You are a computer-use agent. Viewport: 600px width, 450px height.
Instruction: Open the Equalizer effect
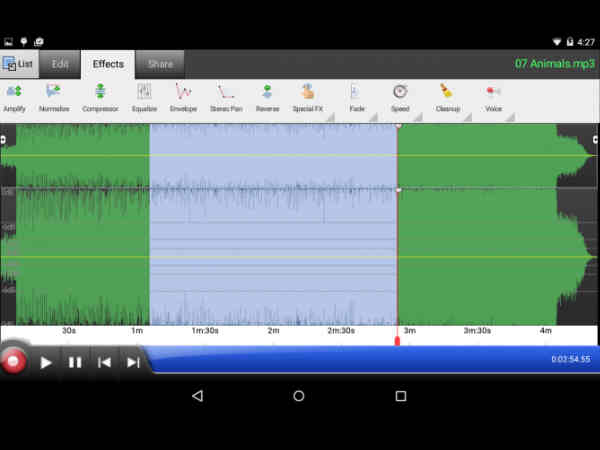(x=144, y=98)
